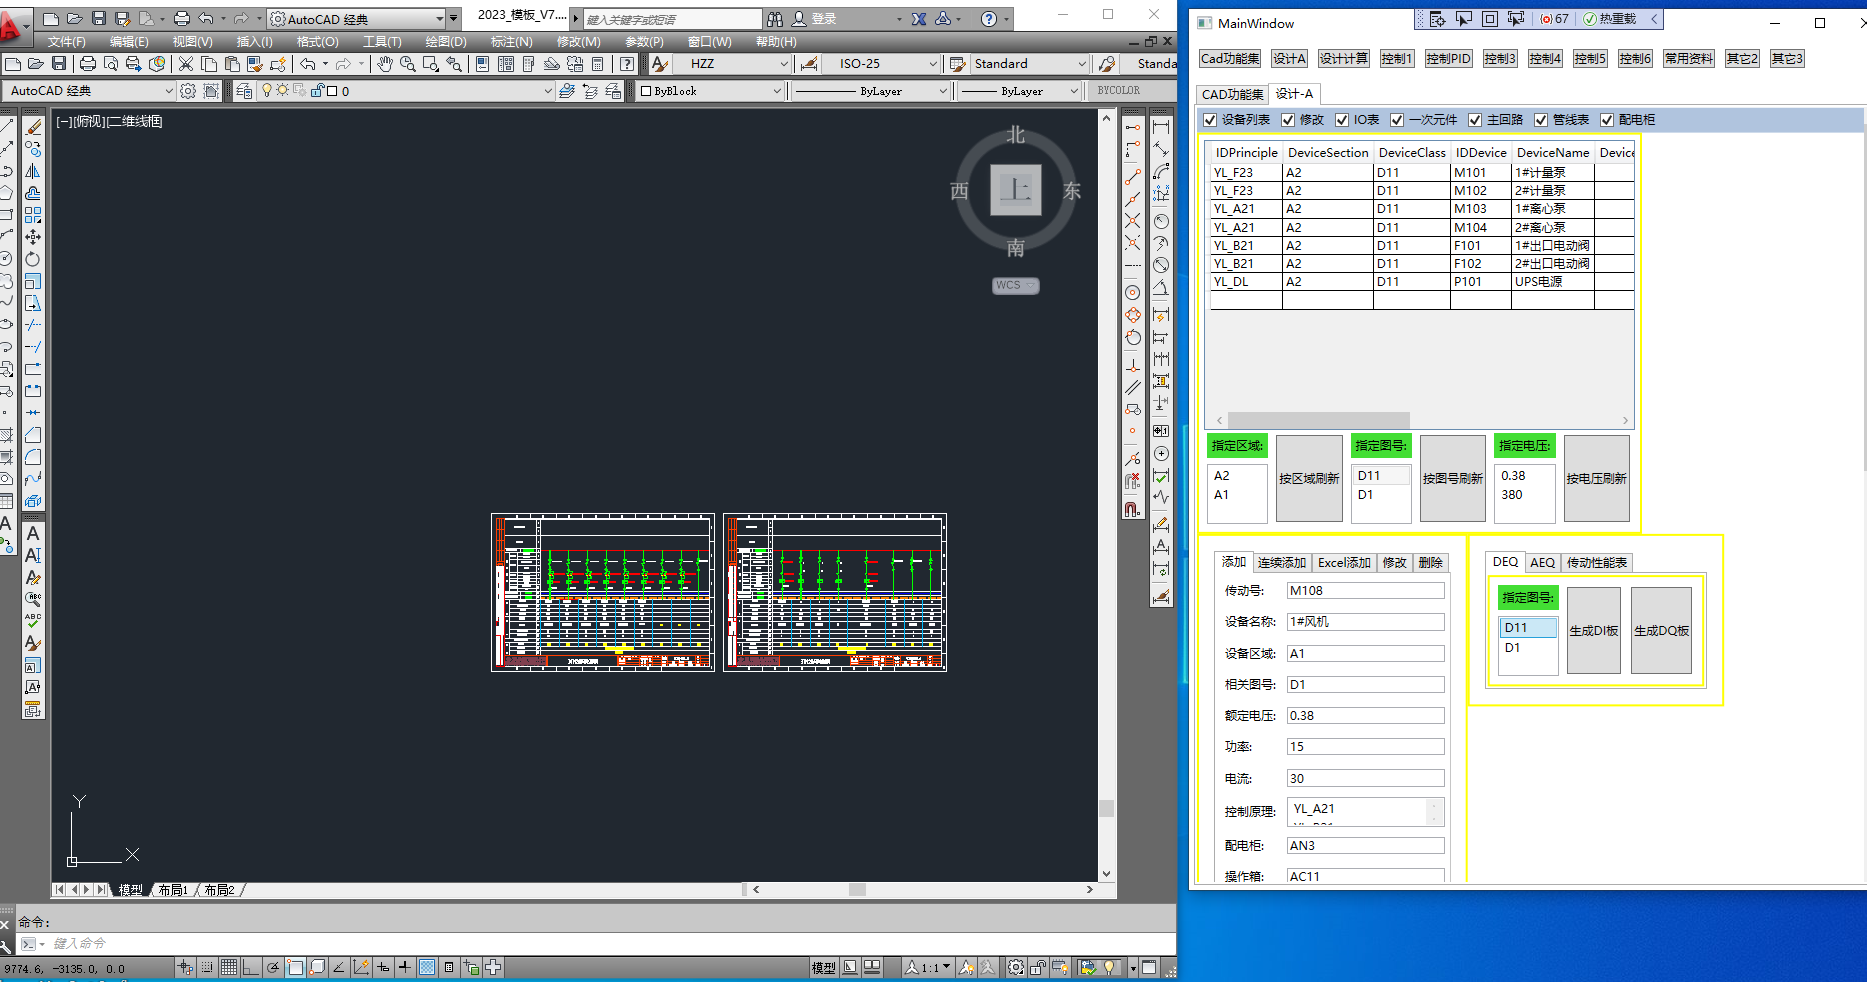This screenshot has height=982, width=1867.
Task: Toggle Snap Mode in status bar
Action: tap(207, 967)
